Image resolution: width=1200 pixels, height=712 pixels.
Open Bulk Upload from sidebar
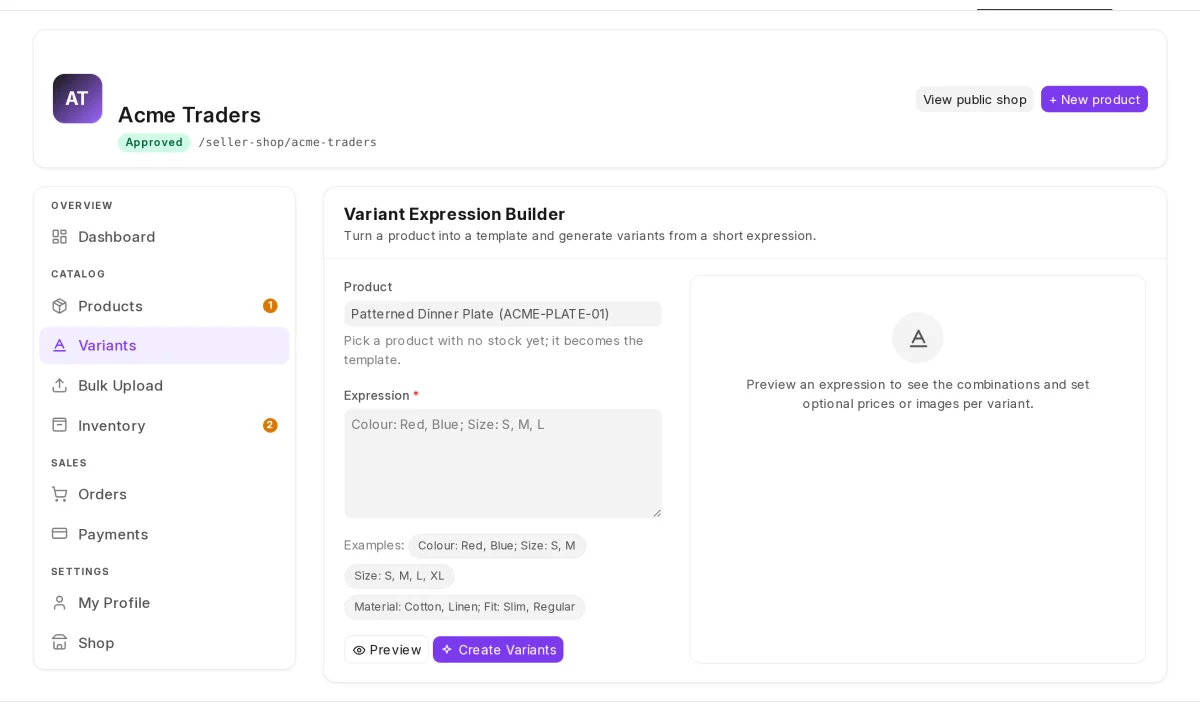click(x=165, y=385)
